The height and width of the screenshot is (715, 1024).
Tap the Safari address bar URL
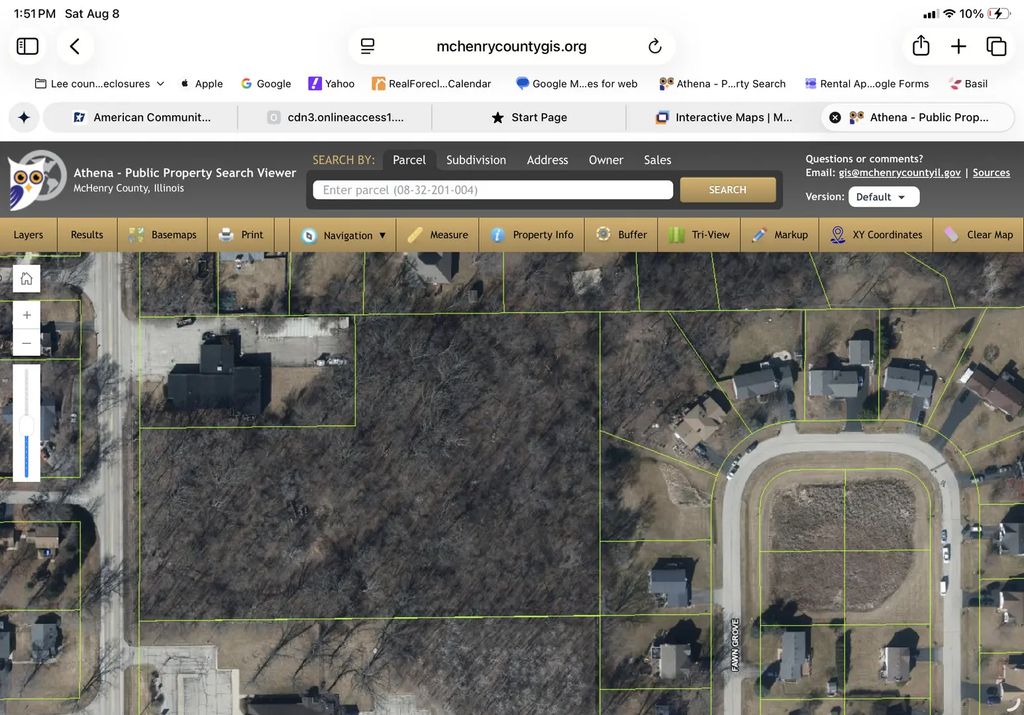[511, 46]
